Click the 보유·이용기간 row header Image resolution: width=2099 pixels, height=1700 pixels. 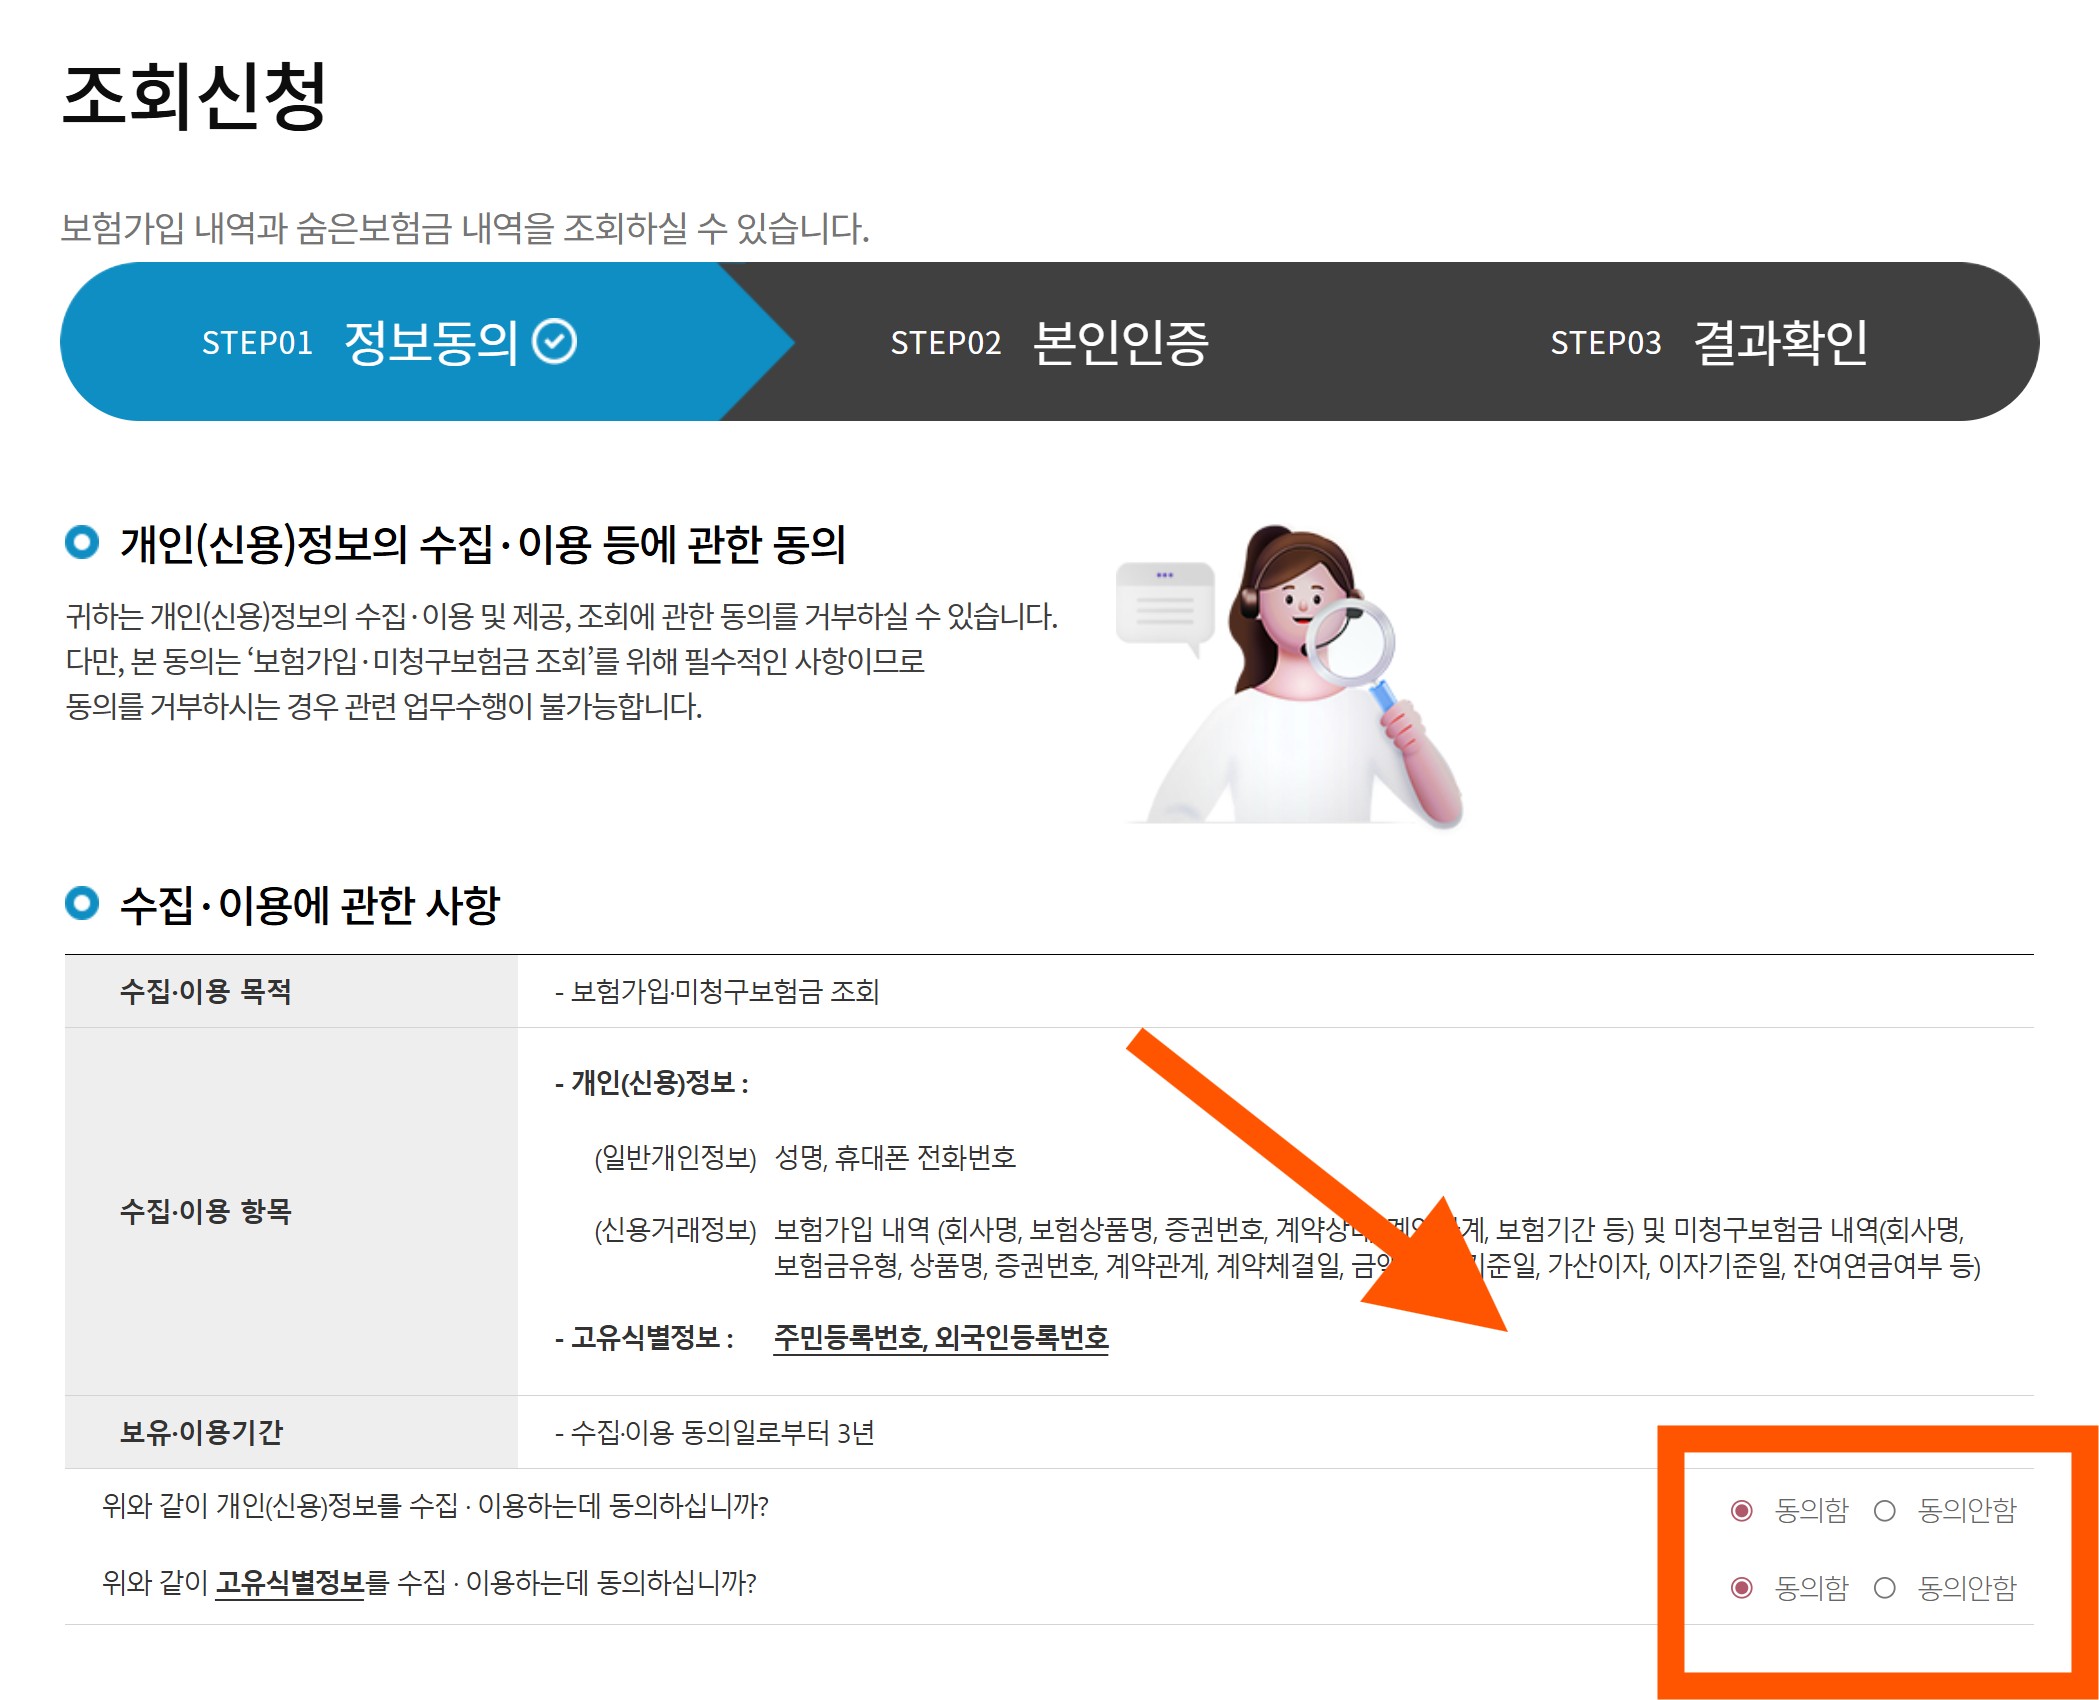point(202,1432)
